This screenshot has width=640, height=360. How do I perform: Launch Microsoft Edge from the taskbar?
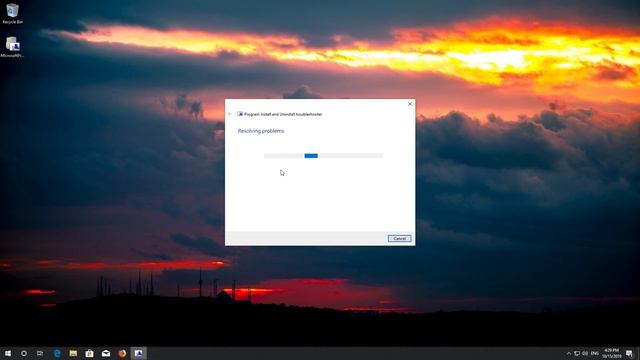click(57, 353)
